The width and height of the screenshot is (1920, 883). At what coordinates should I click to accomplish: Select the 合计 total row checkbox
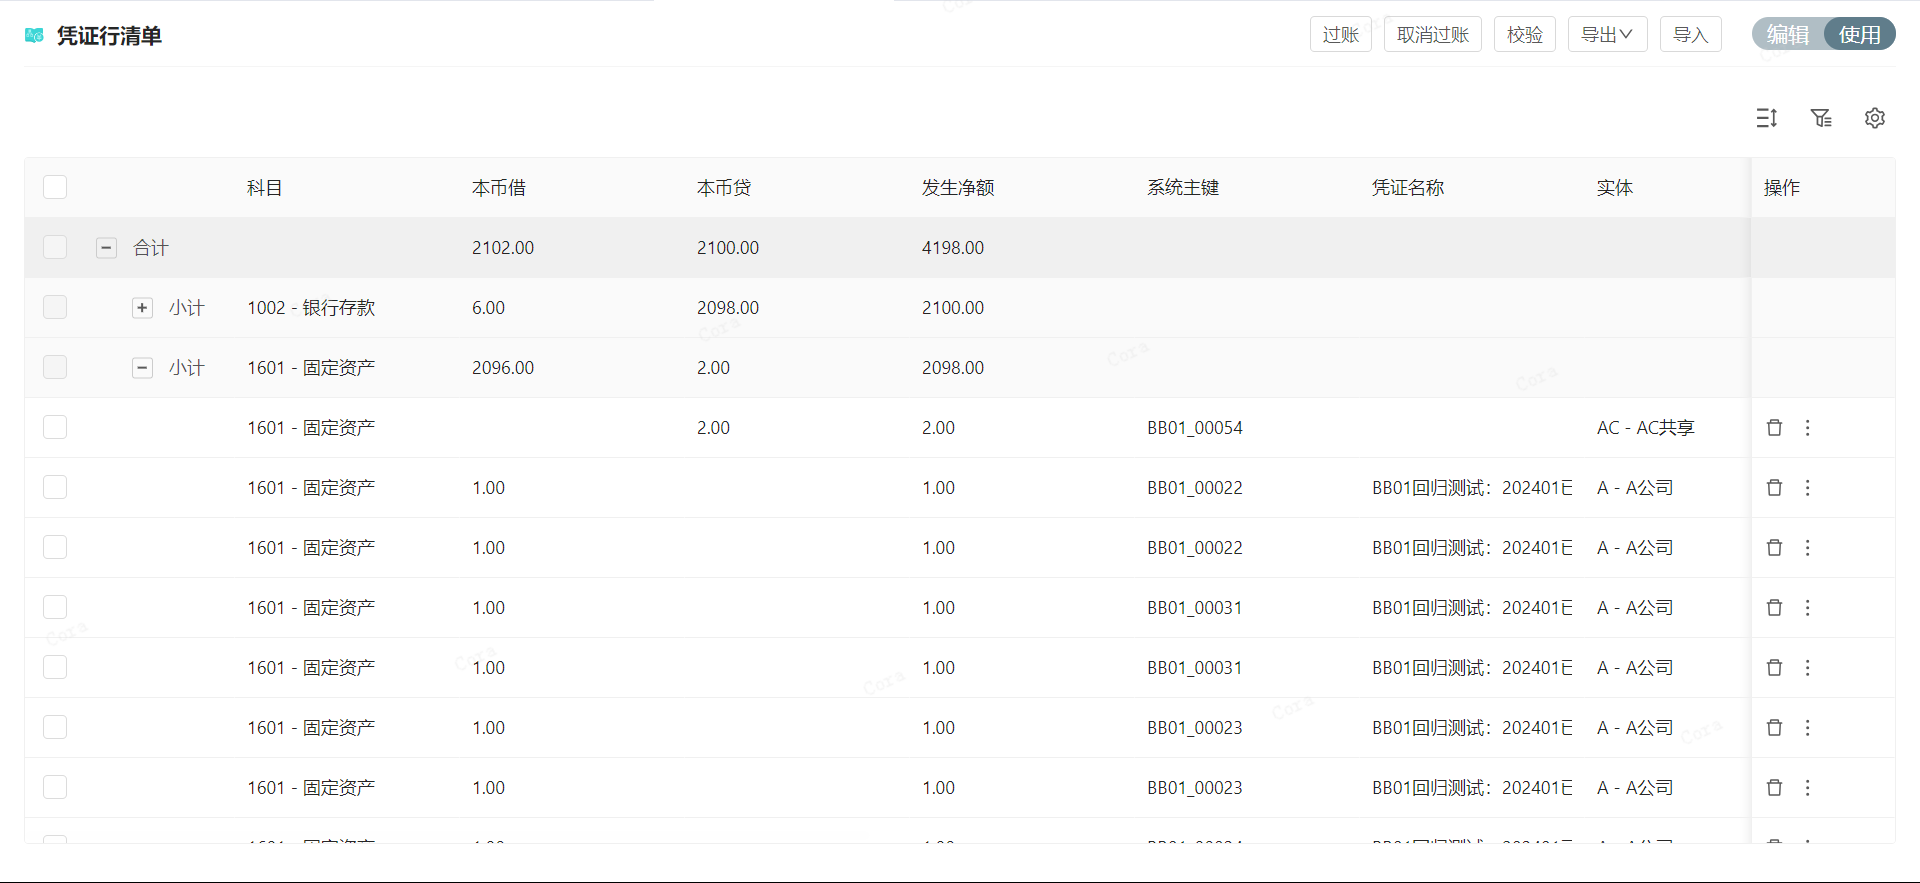[x=55, y=247]
